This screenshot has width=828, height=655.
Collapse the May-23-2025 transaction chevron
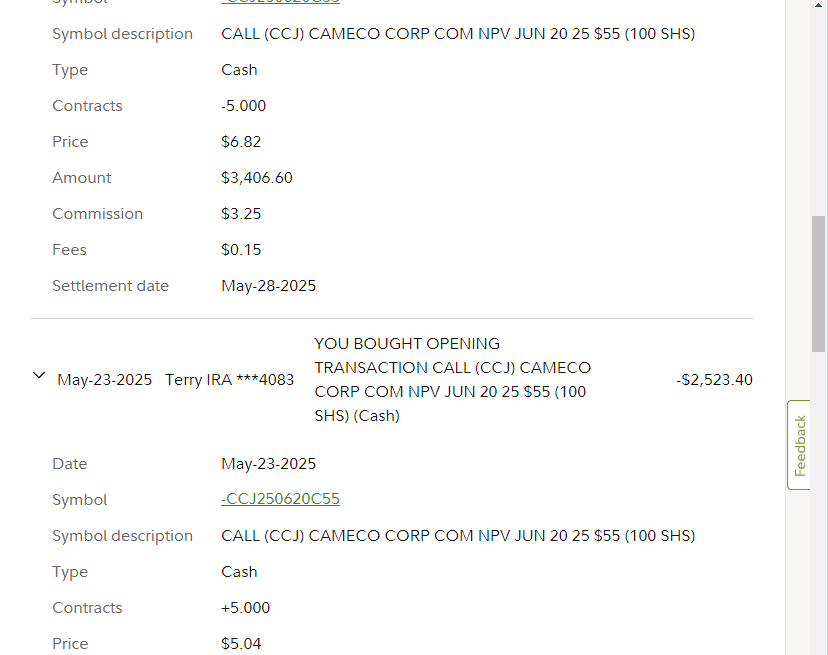39,376
